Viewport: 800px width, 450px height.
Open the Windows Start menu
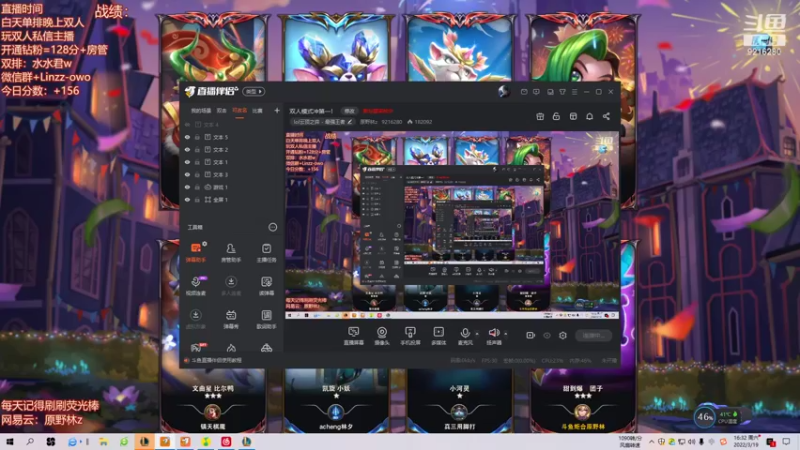click(10, 442)
